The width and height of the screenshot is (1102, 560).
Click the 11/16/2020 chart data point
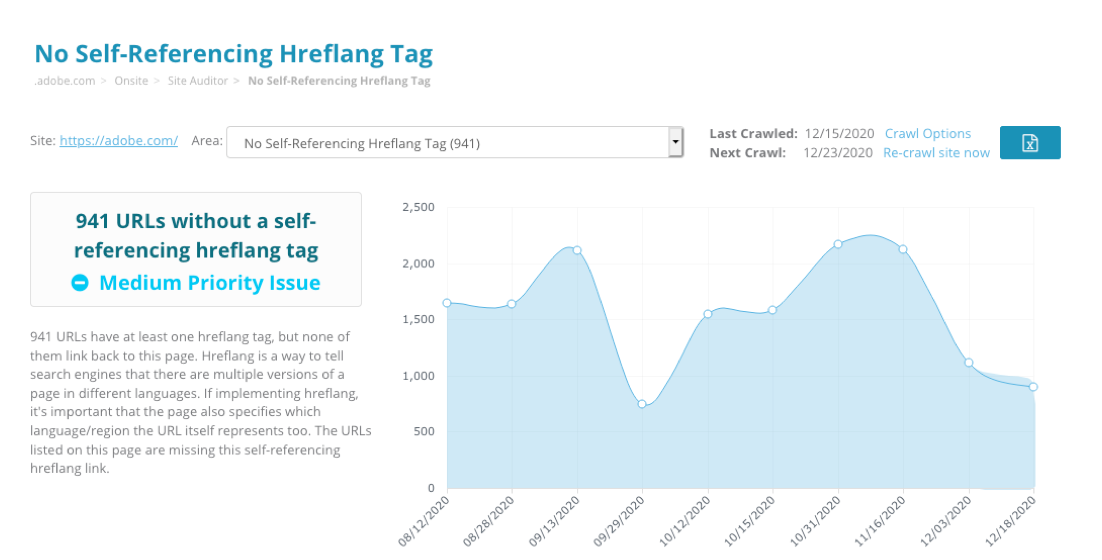(903, 249)
